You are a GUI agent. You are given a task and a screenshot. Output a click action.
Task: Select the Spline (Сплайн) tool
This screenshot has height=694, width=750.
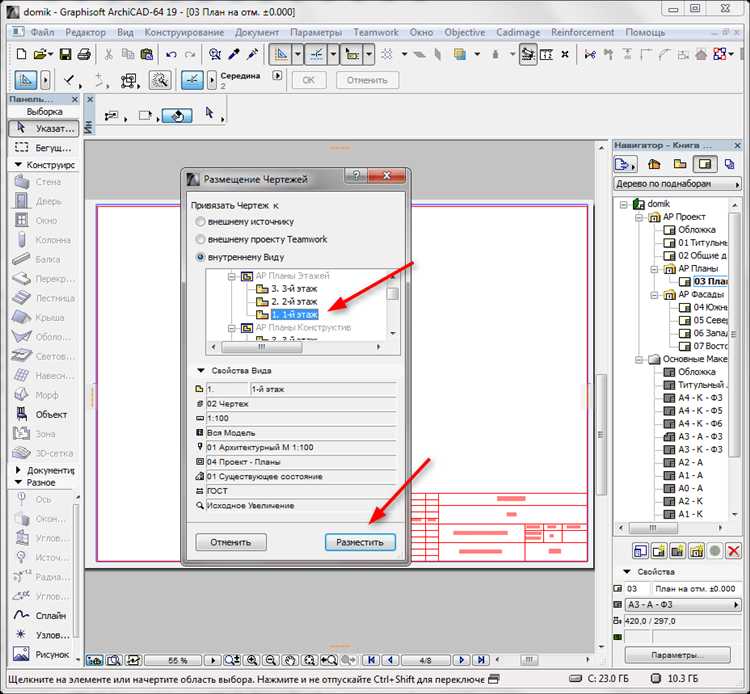pyautogui.click(x=42, y=616)
